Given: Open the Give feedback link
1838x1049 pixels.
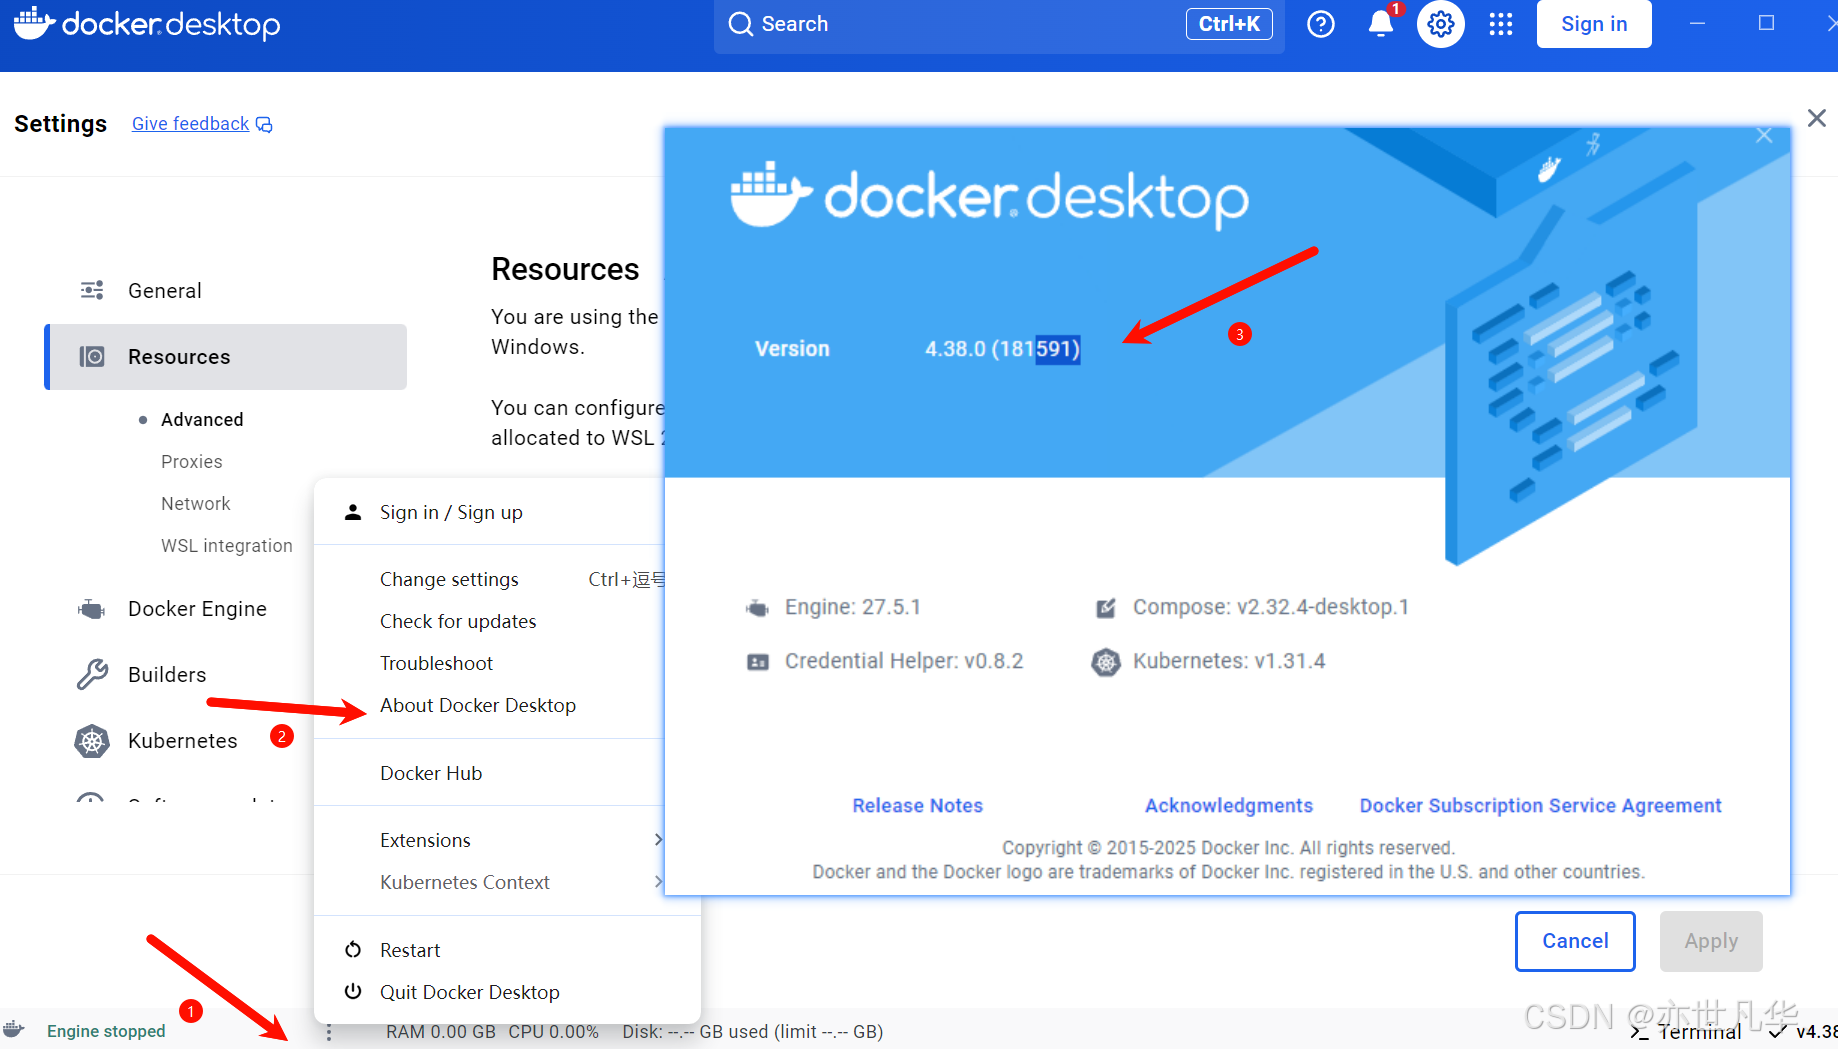Looking at the screenshot, I should tap(190, 124).
